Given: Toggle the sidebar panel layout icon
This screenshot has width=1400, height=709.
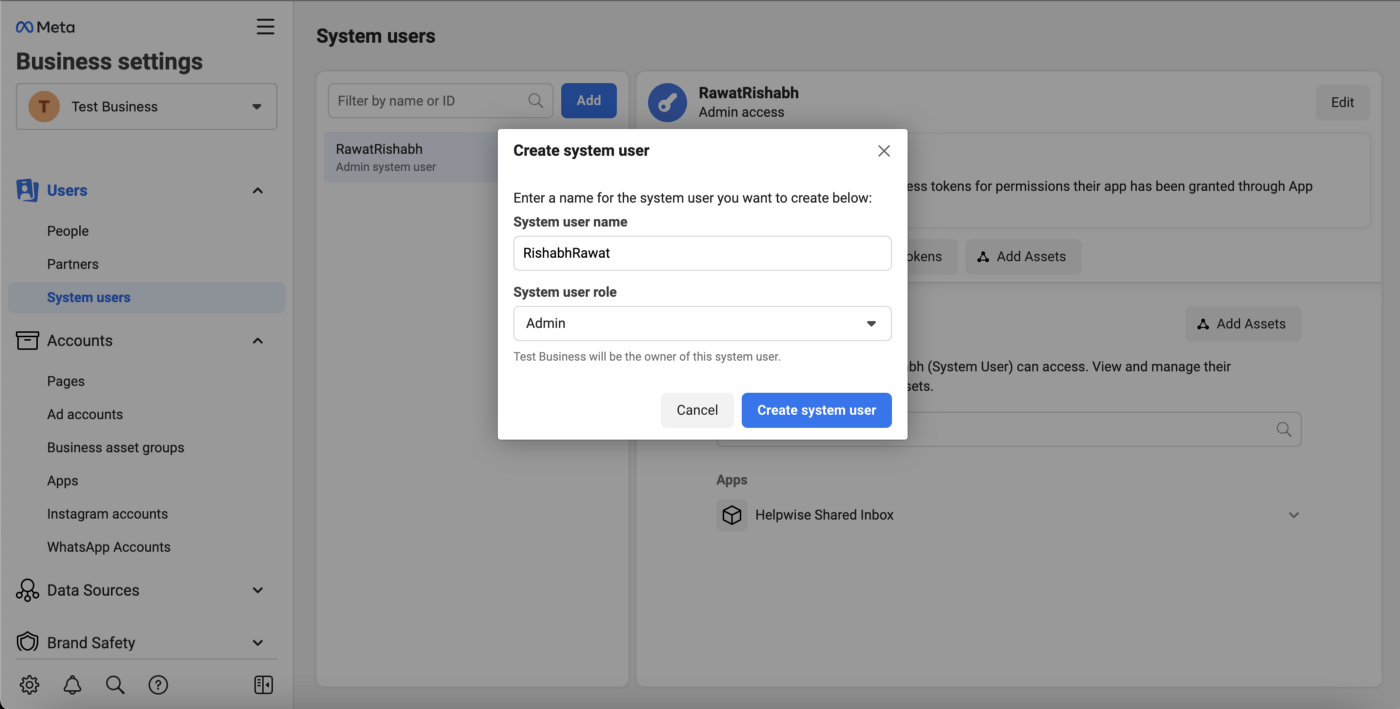Looking at the screenshot, I should click(x=264, y=685).
